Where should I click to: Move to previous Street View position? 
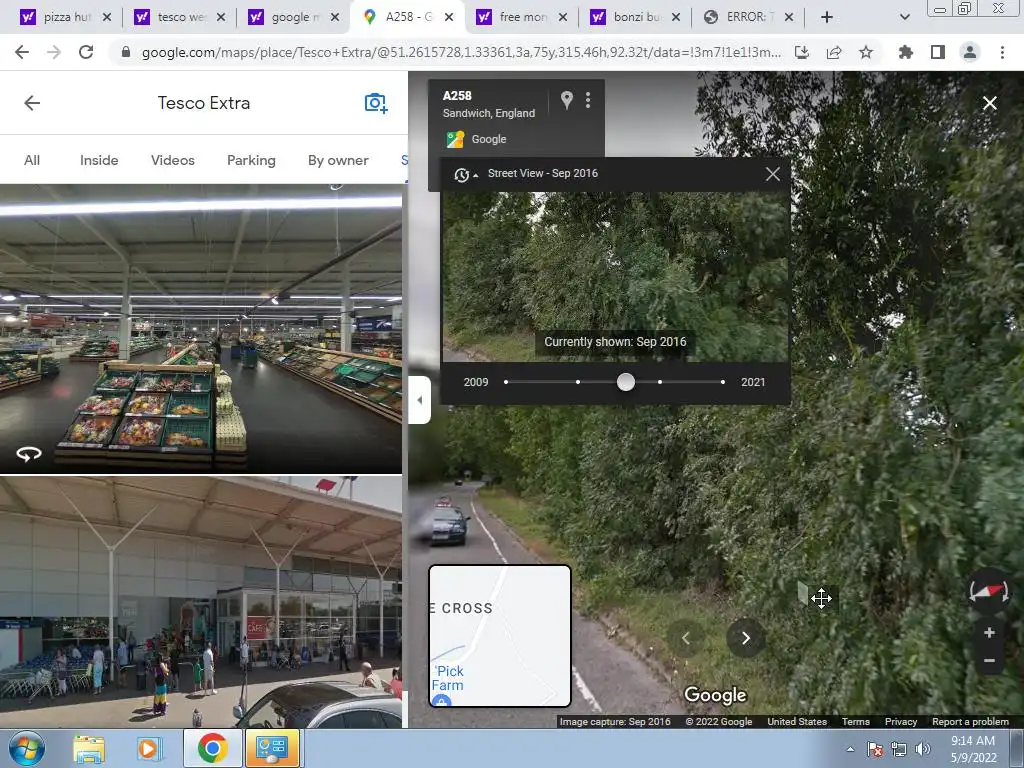[686, 638]
